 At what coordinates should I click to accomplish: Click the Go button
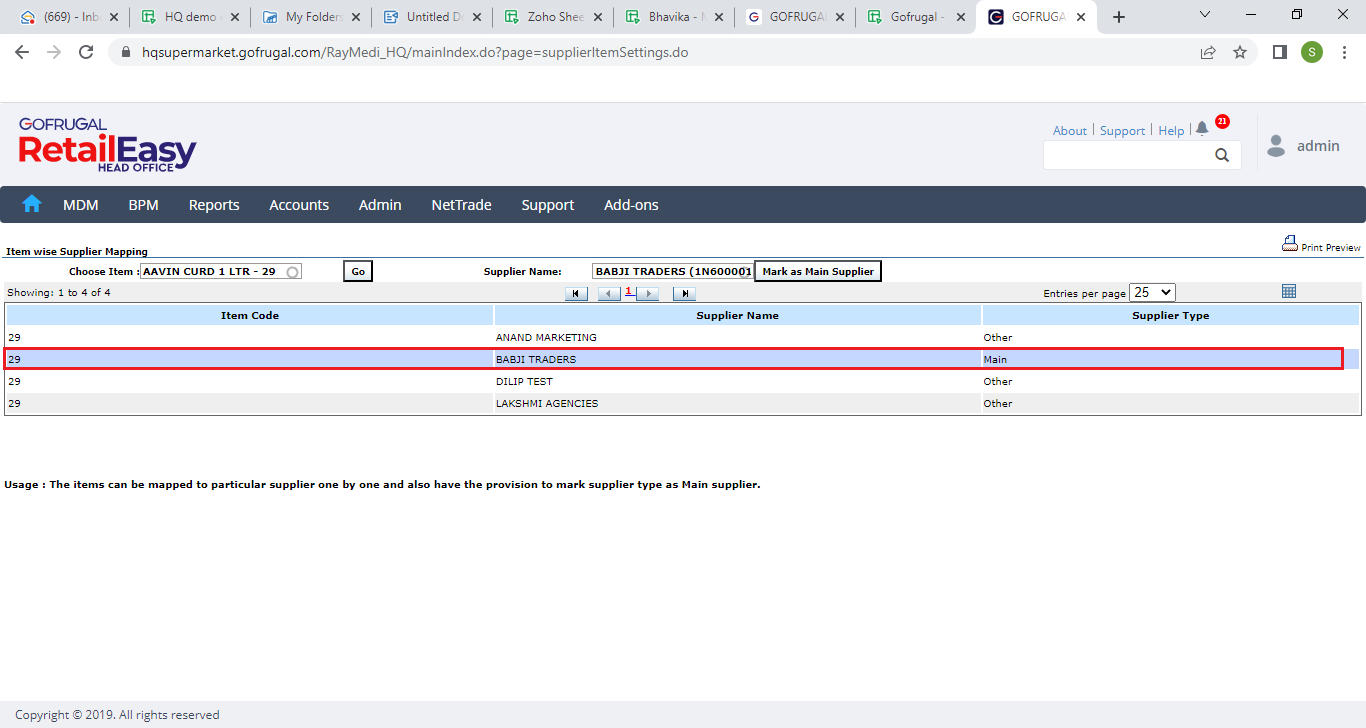point(358,271)
